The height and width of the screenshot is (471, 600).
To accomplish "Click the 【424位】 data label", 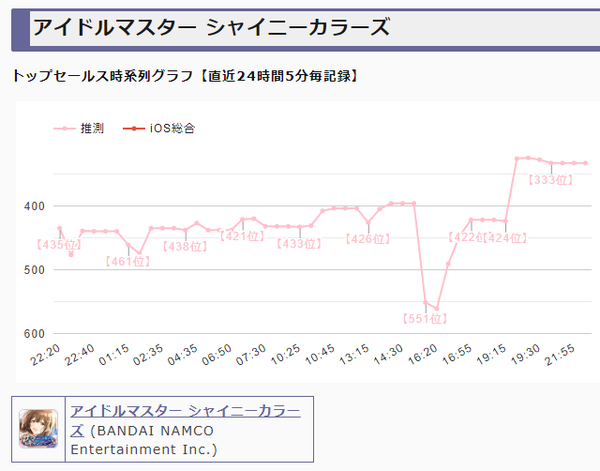I will pos(505,238).
